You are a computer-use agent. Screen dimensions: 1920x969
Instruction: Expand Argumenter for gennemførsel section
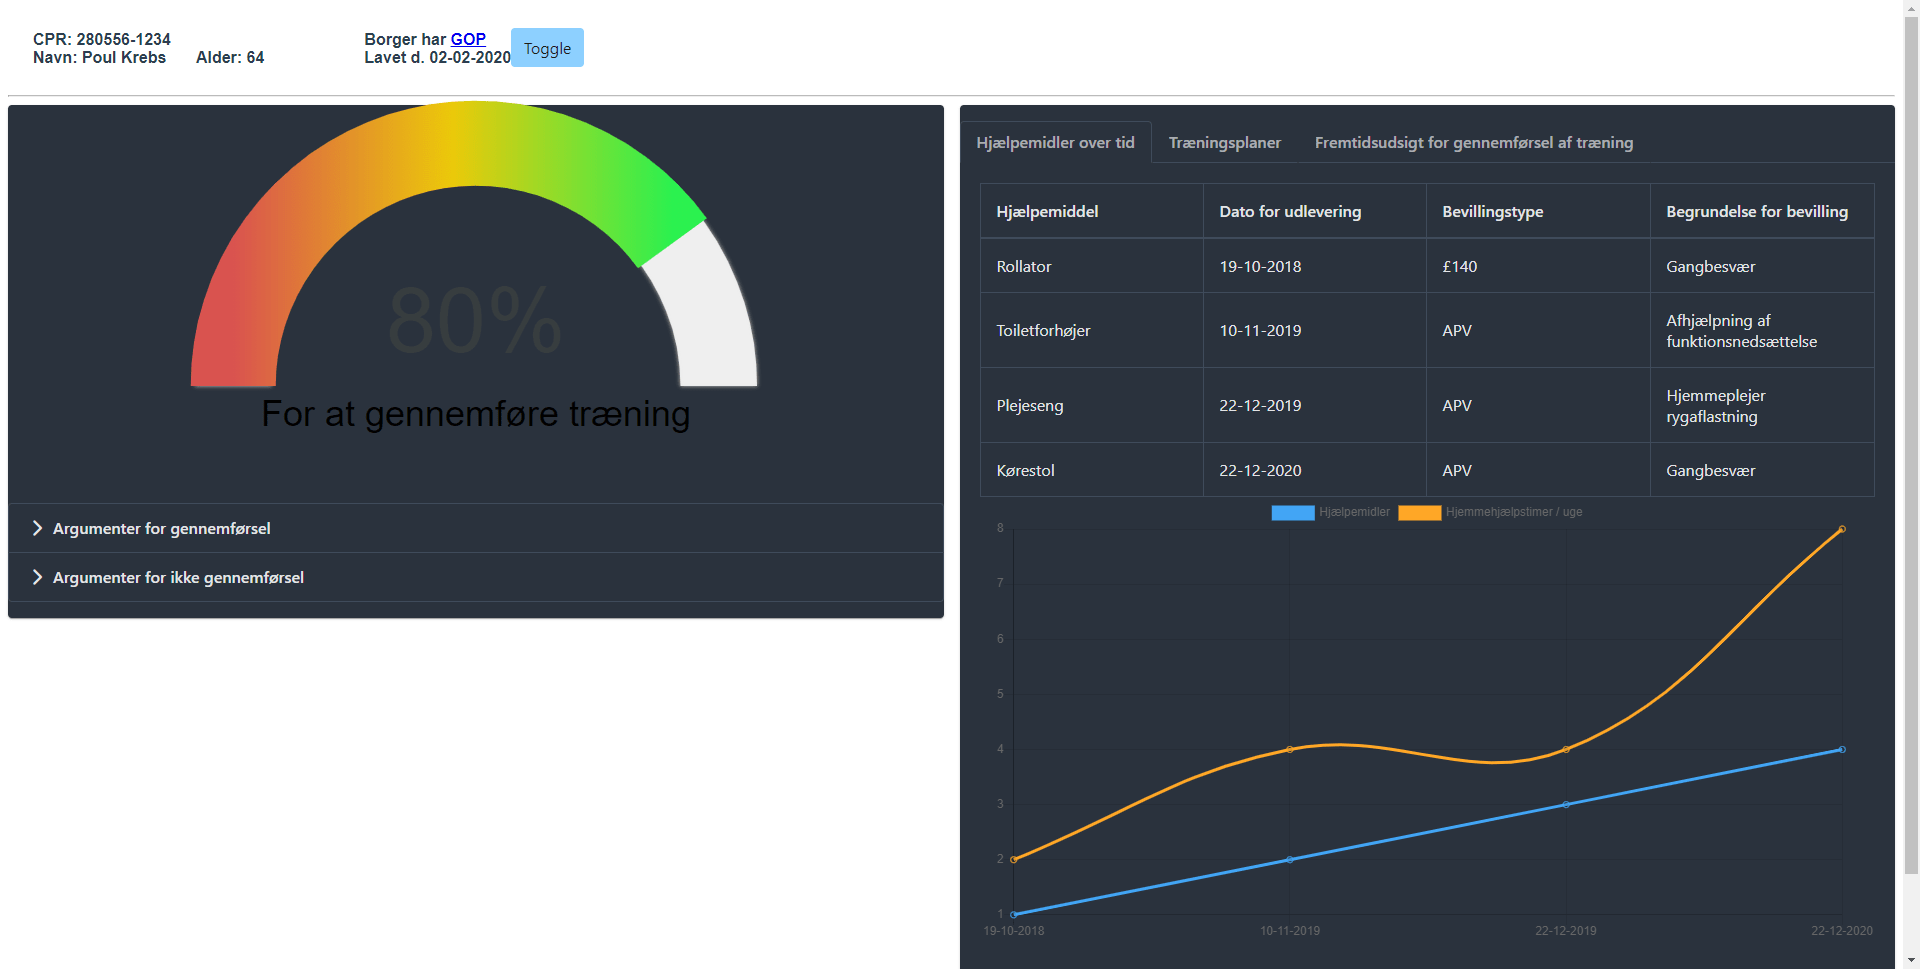click(476, 528)
